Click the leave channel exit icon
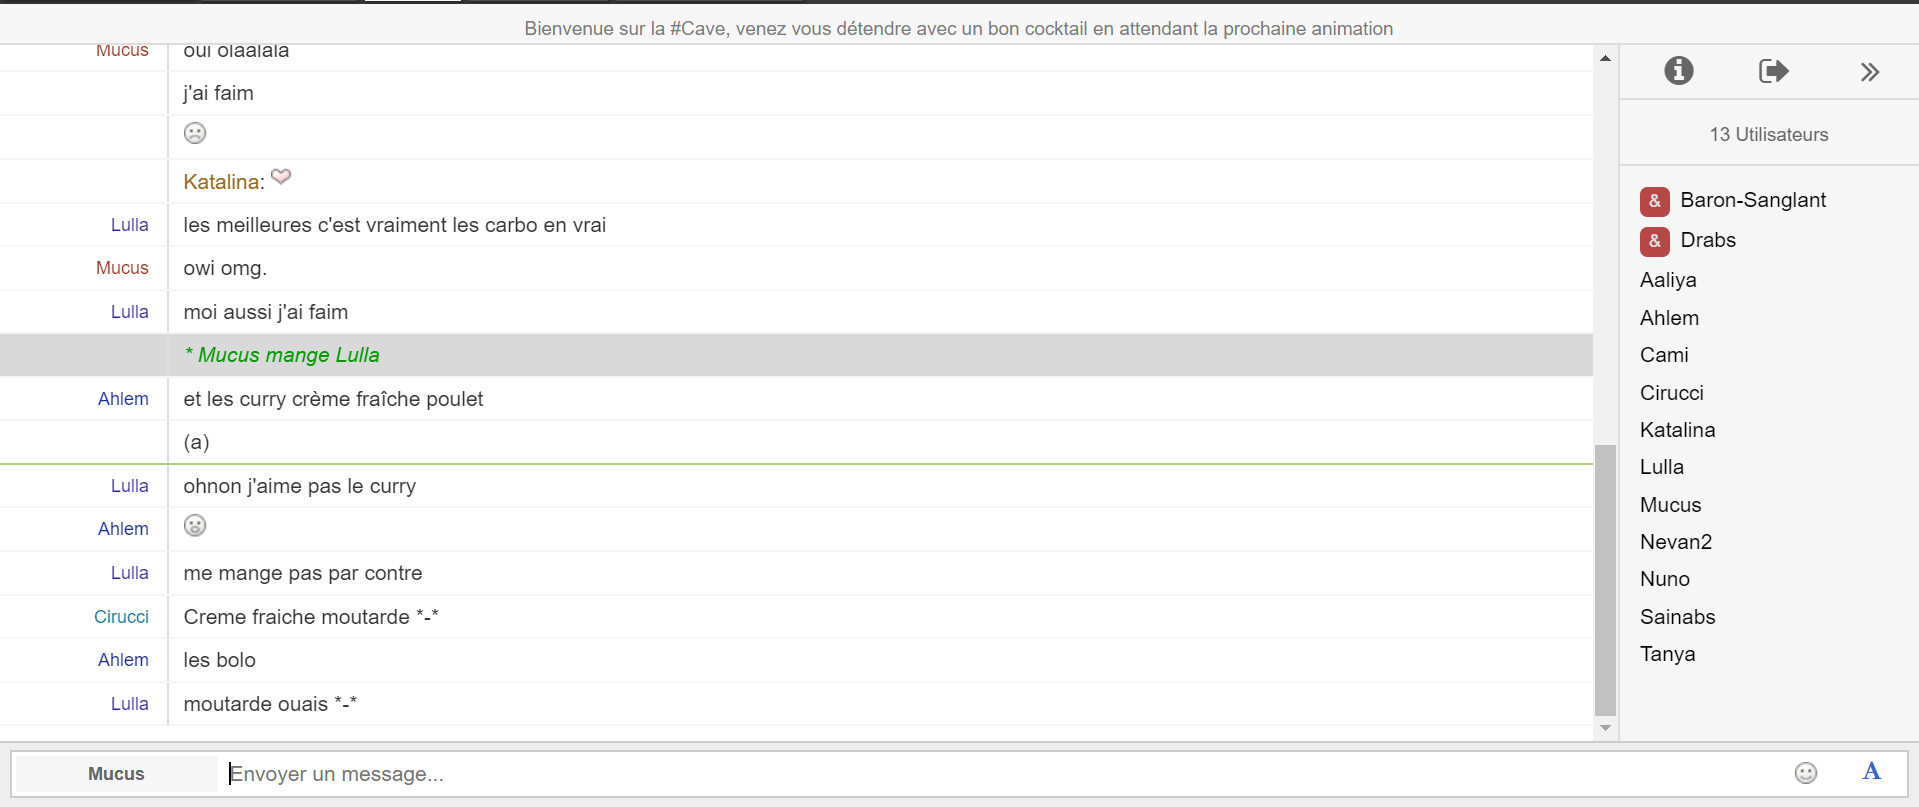The height and width of the screenshot is (807, 1919). (1773, 71)
